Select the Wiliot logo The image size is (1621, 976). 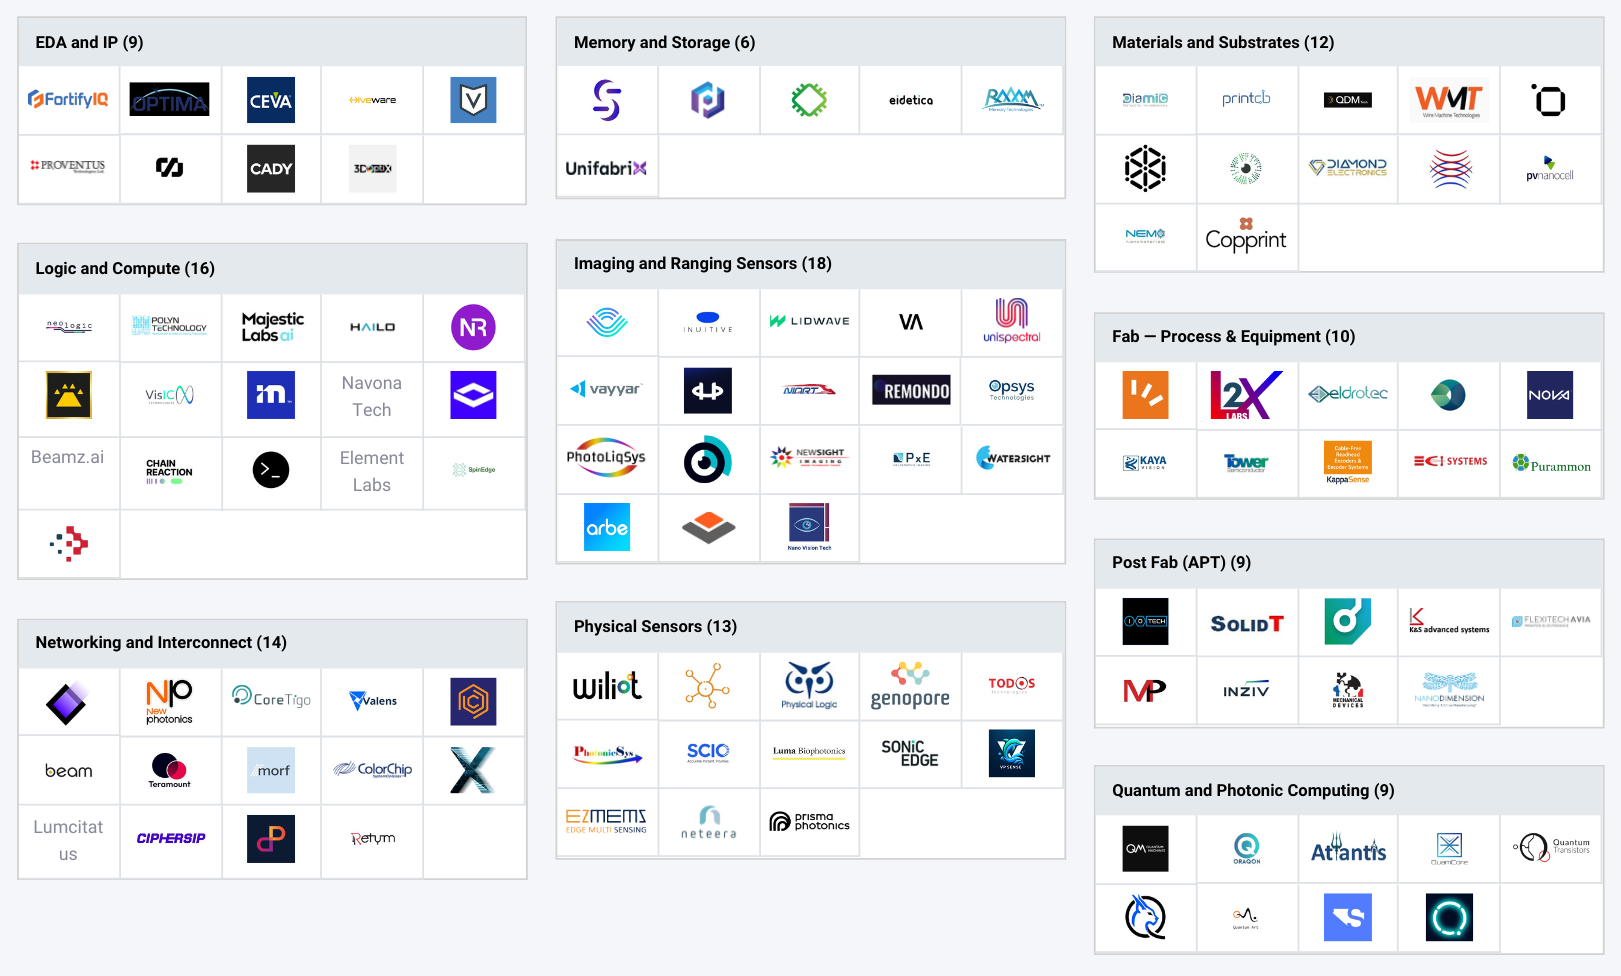coord(607,686)
